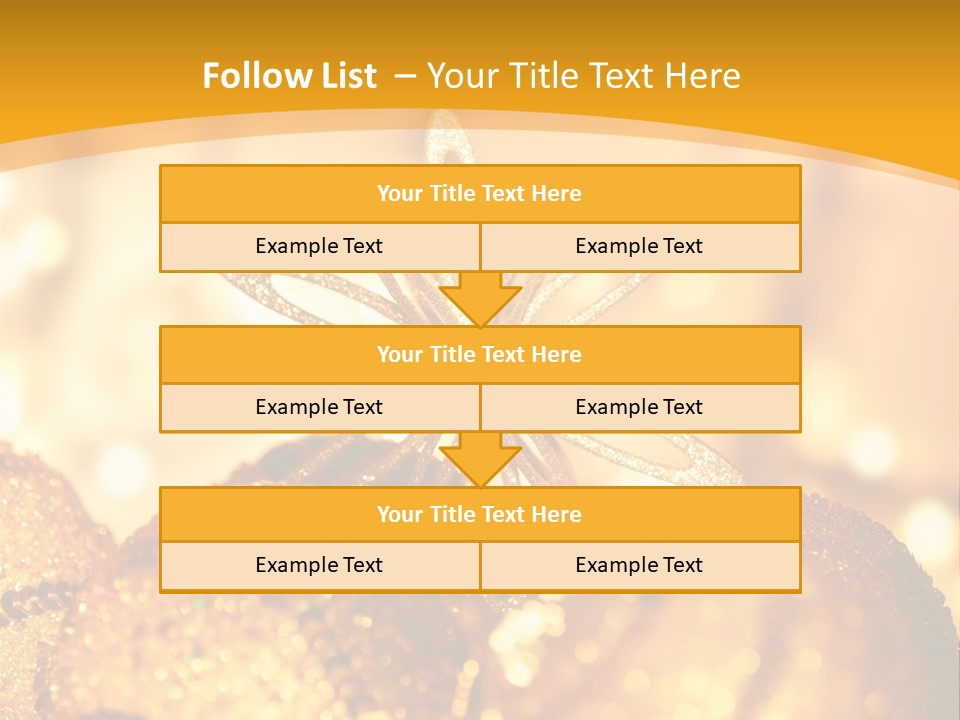Click the down arrow above the bottom block
The image size is (960, 720).
click(x=480, y=459)
